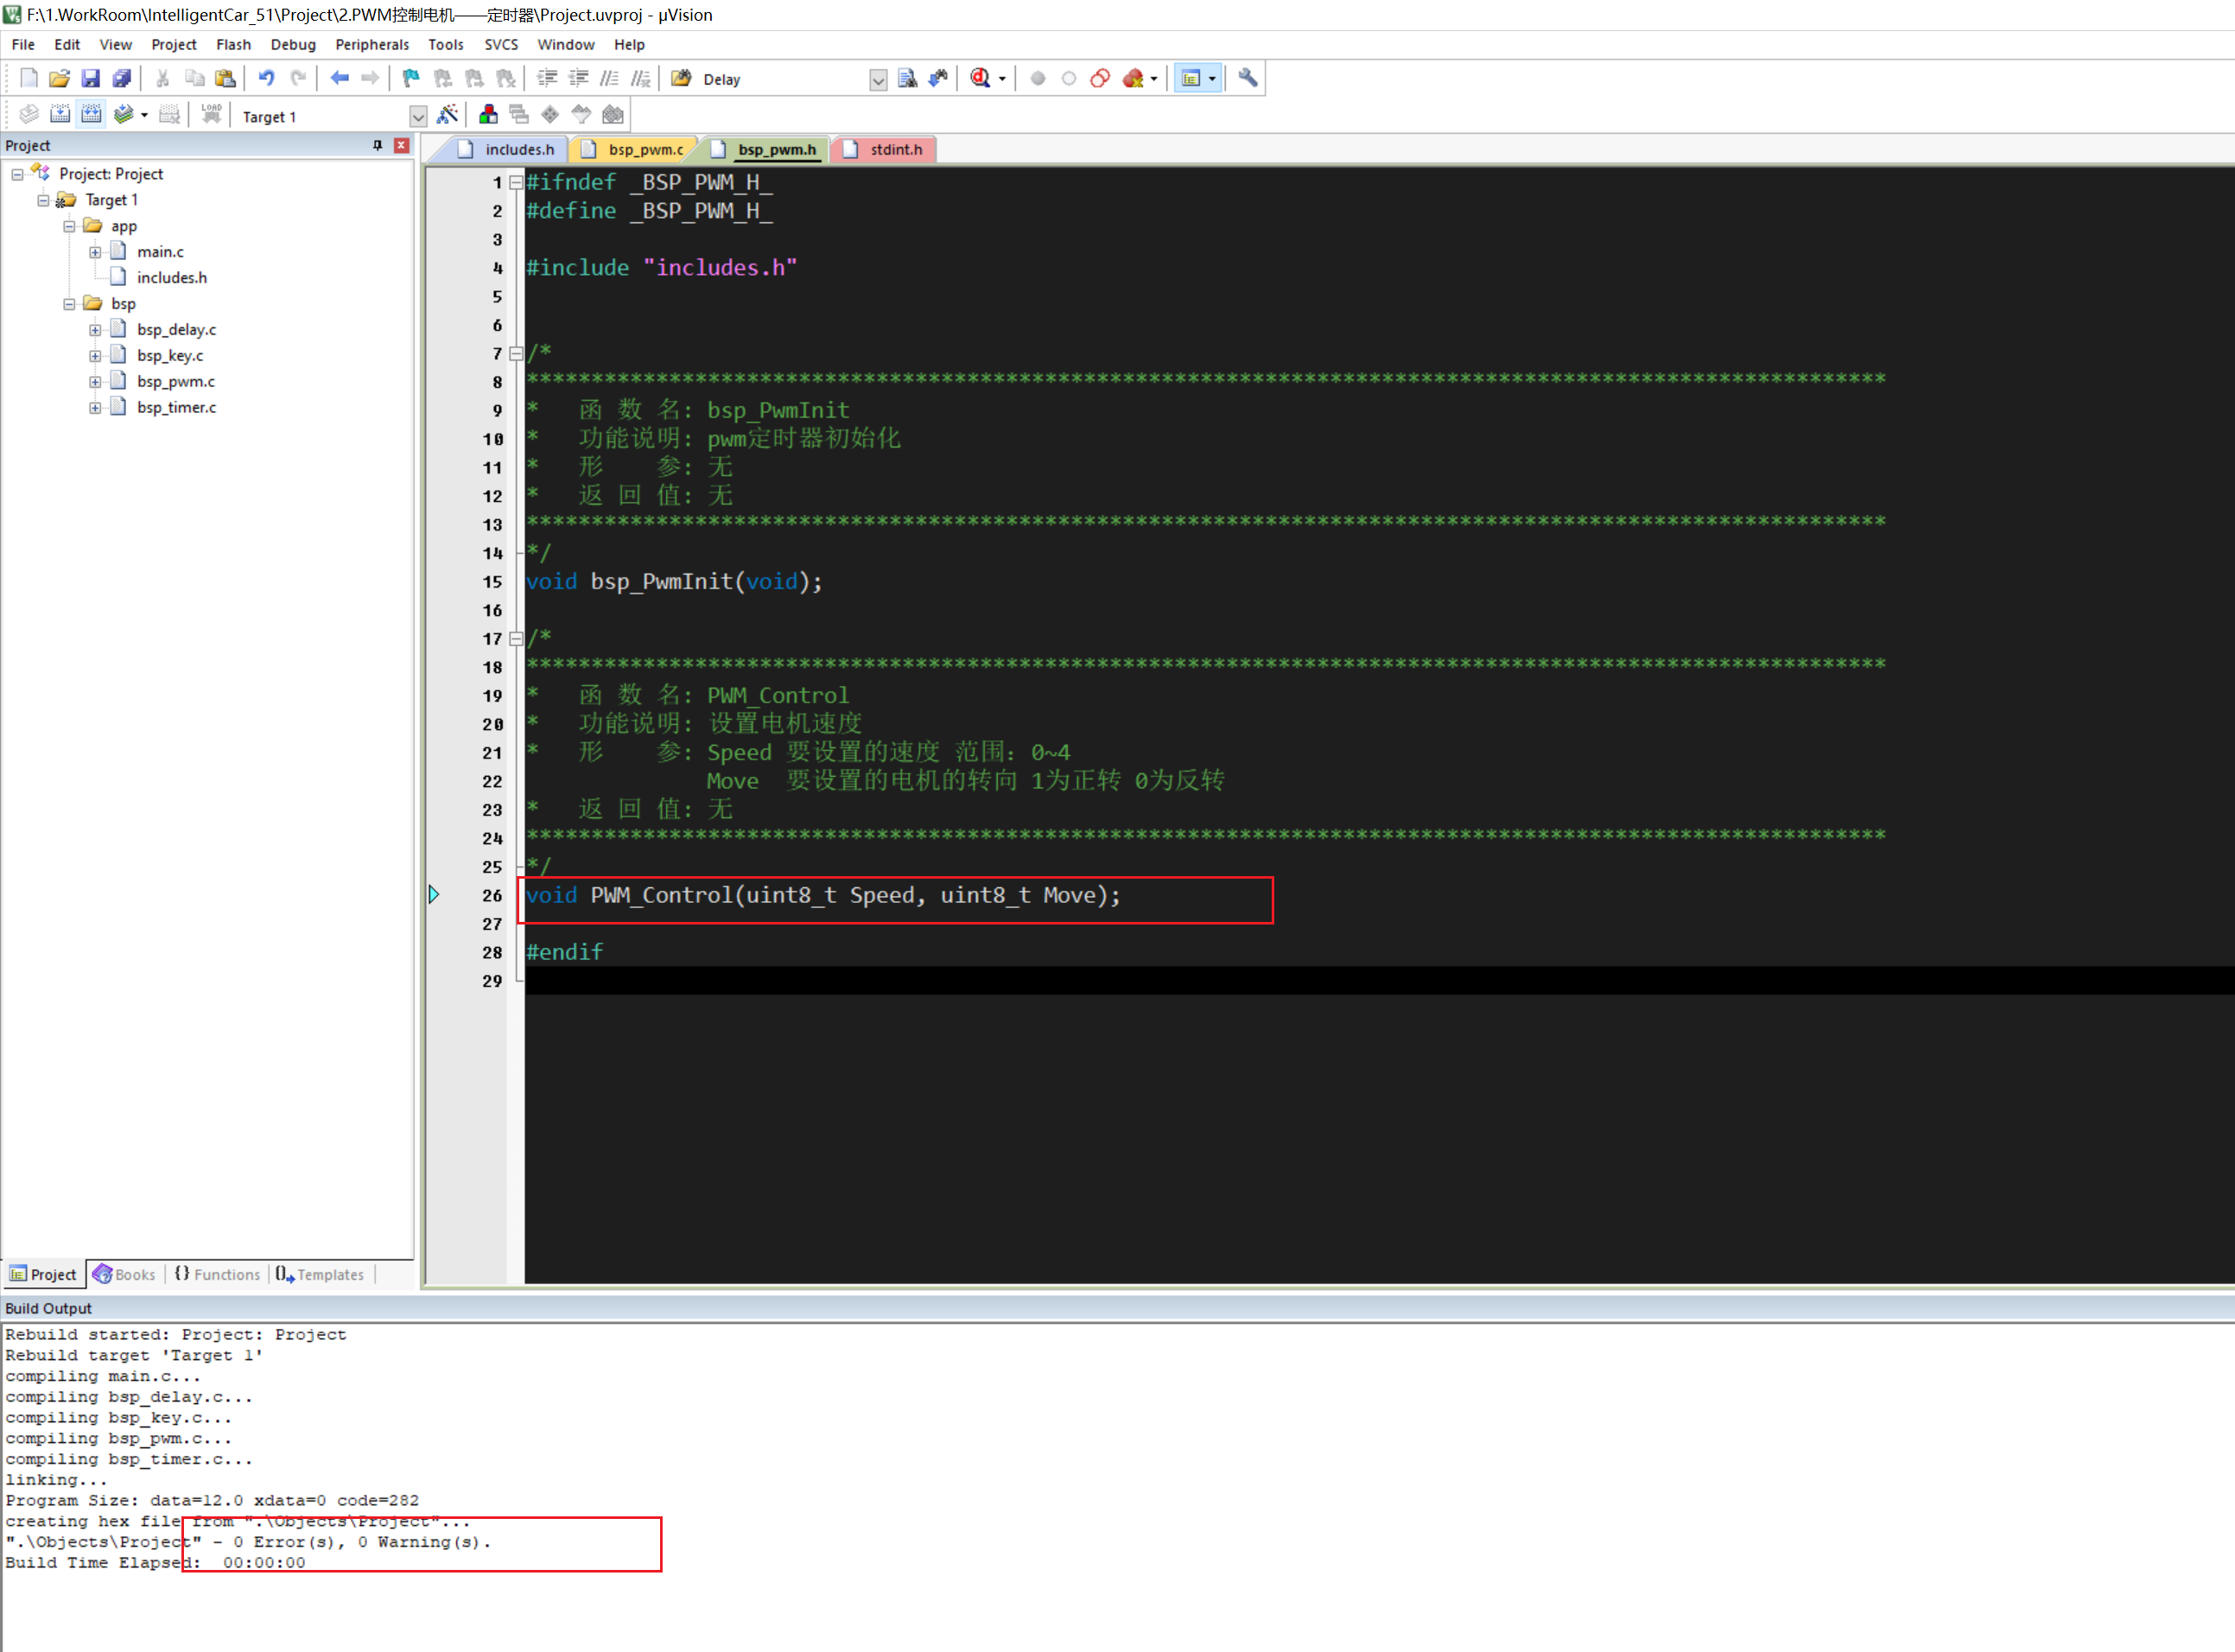The width and height of the screenshot is (2235, 1652).
Task: Expand main.c dependencies
Action: [95, 252]
